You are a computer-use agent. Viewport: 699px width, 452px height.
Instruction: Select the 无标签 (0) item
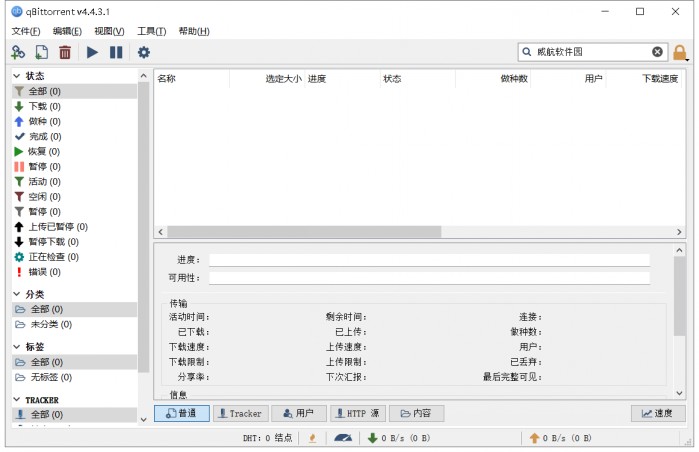tap(74, 377)
